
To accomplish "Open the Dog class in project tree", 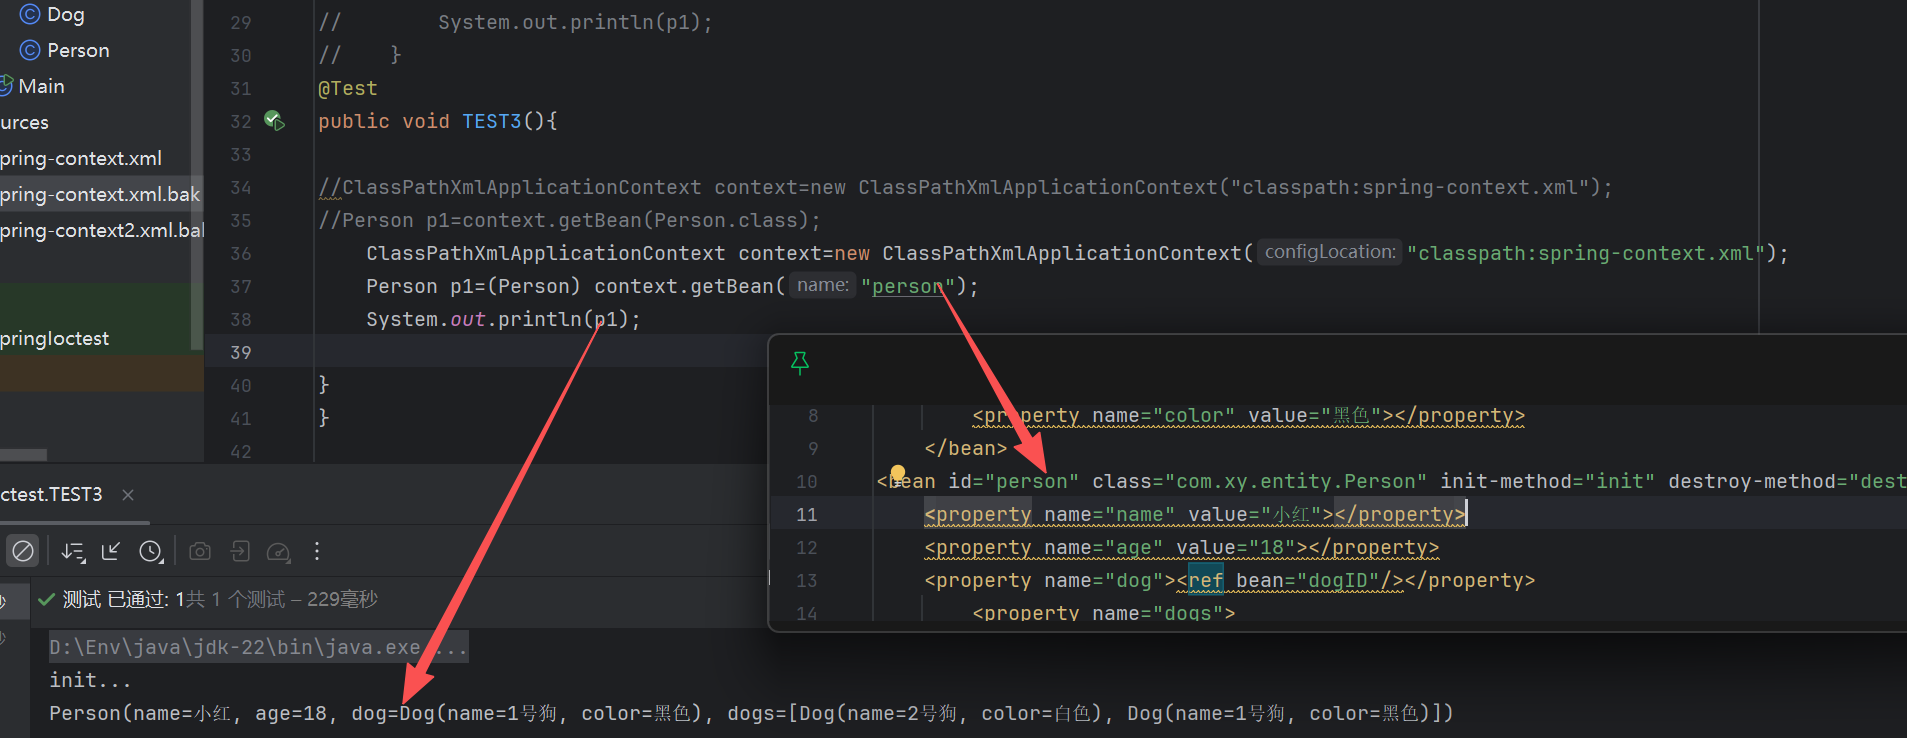I will (65, 15).
